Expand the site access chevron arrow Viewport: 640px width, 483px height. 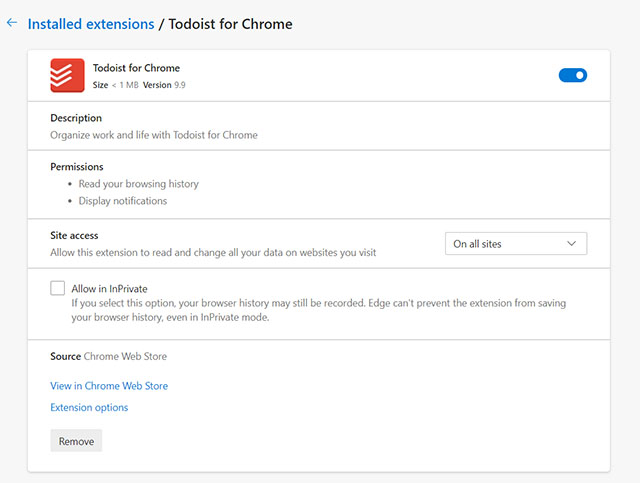click(571, 244)
